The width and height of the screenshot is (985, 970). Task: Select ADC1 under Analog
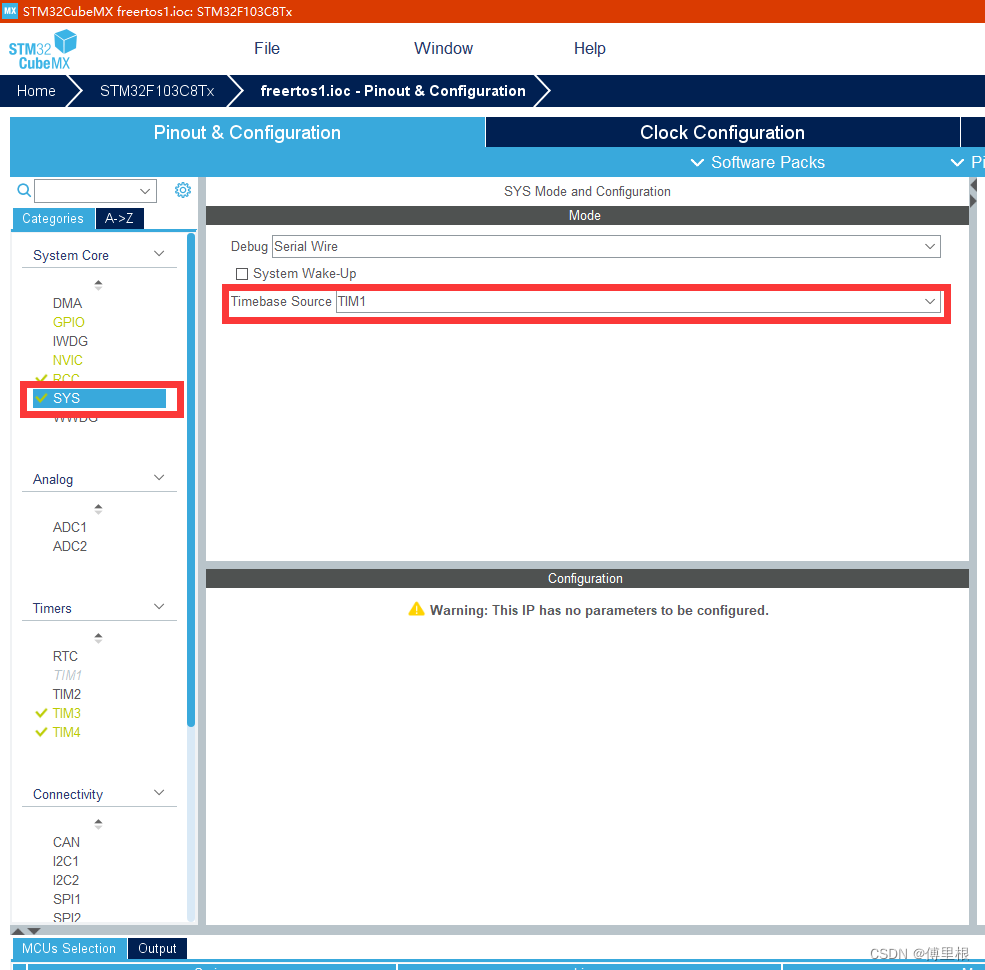point(70,527)
